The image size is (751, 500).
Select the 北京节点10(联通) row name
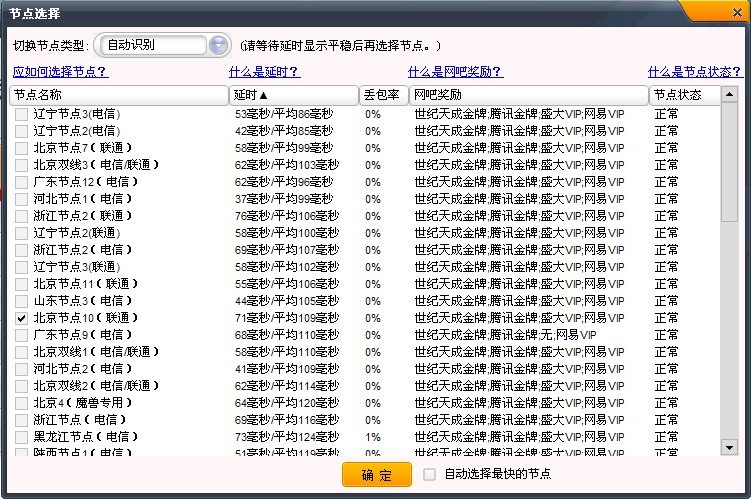(86, 318)
